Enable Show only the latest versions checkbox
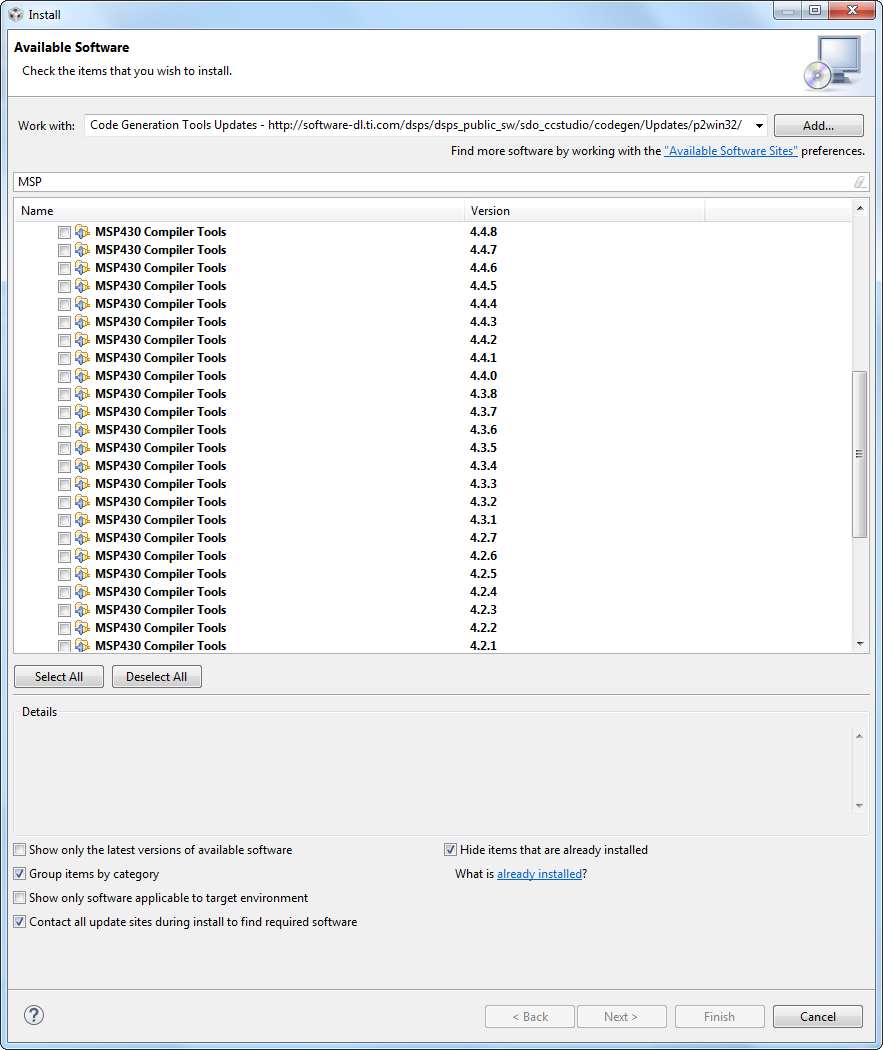 click(x=20, y=850)
